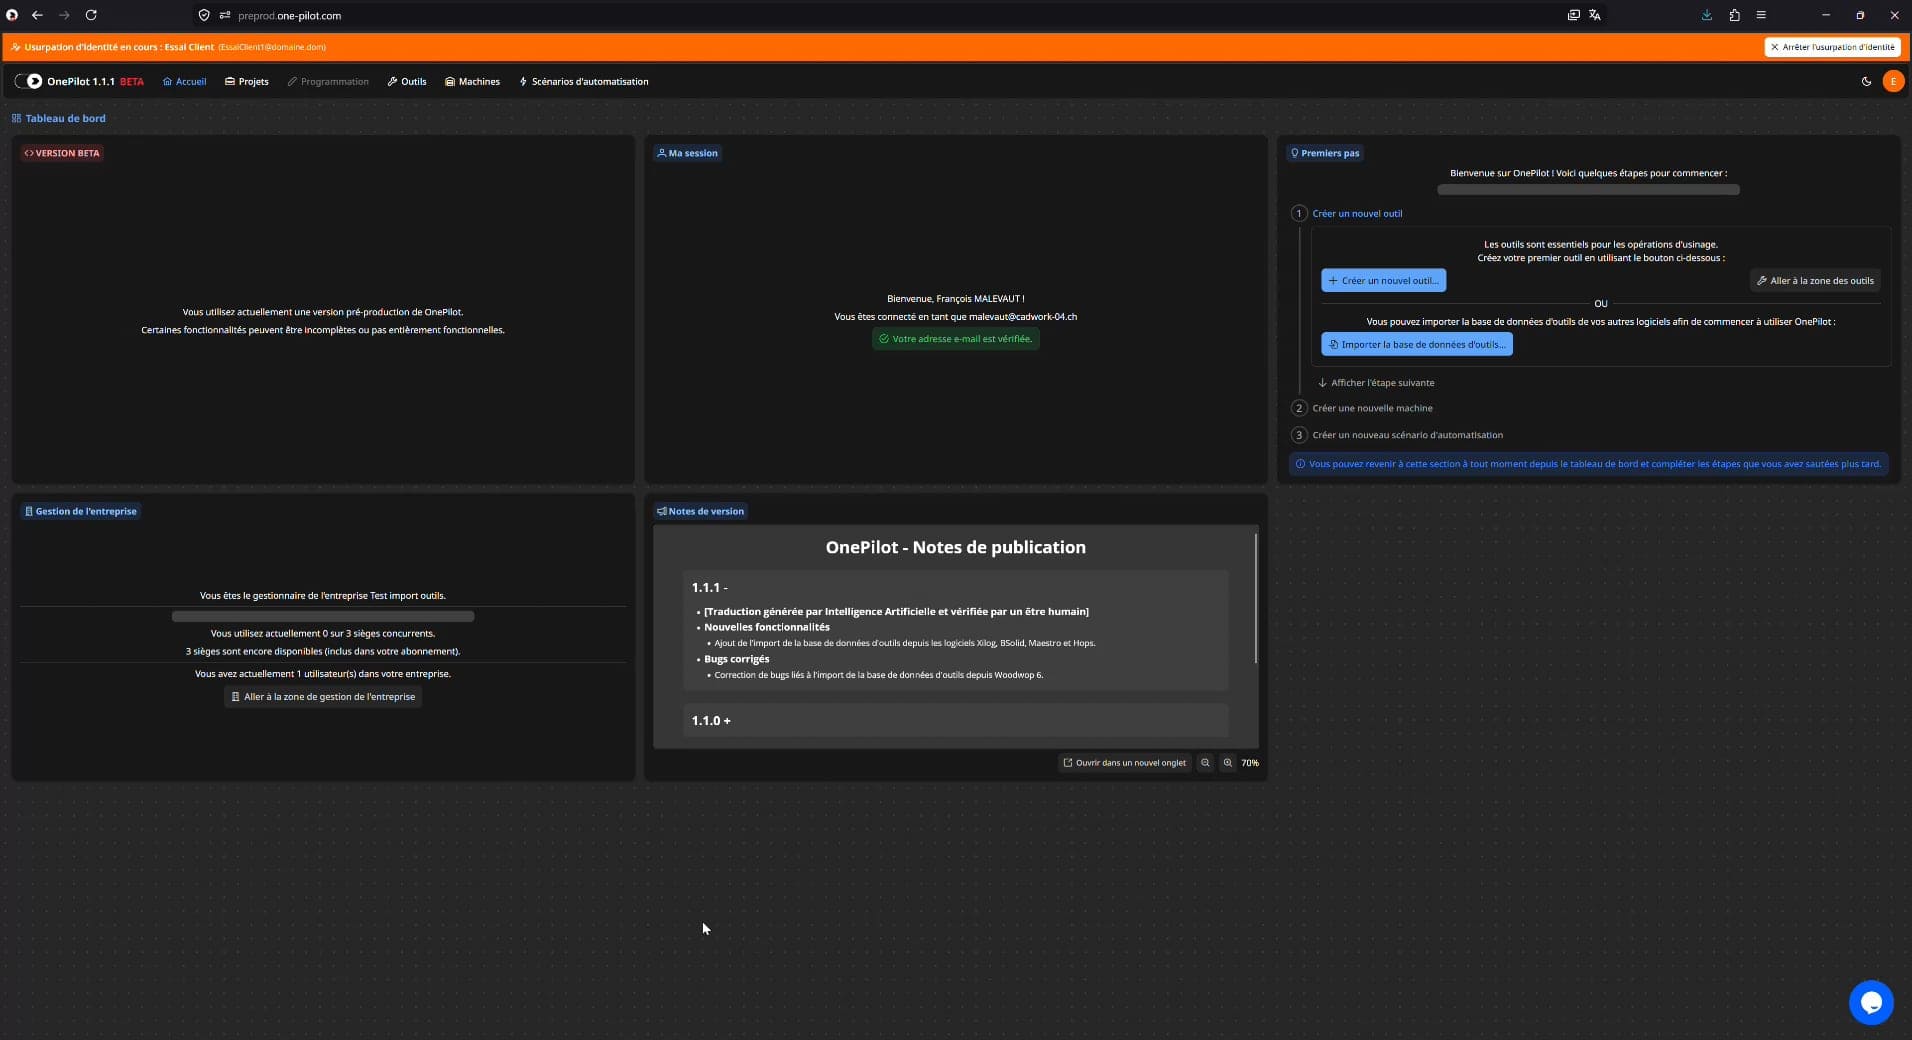
Task: Click the seat usage progress bar
Action: point(322,616)
